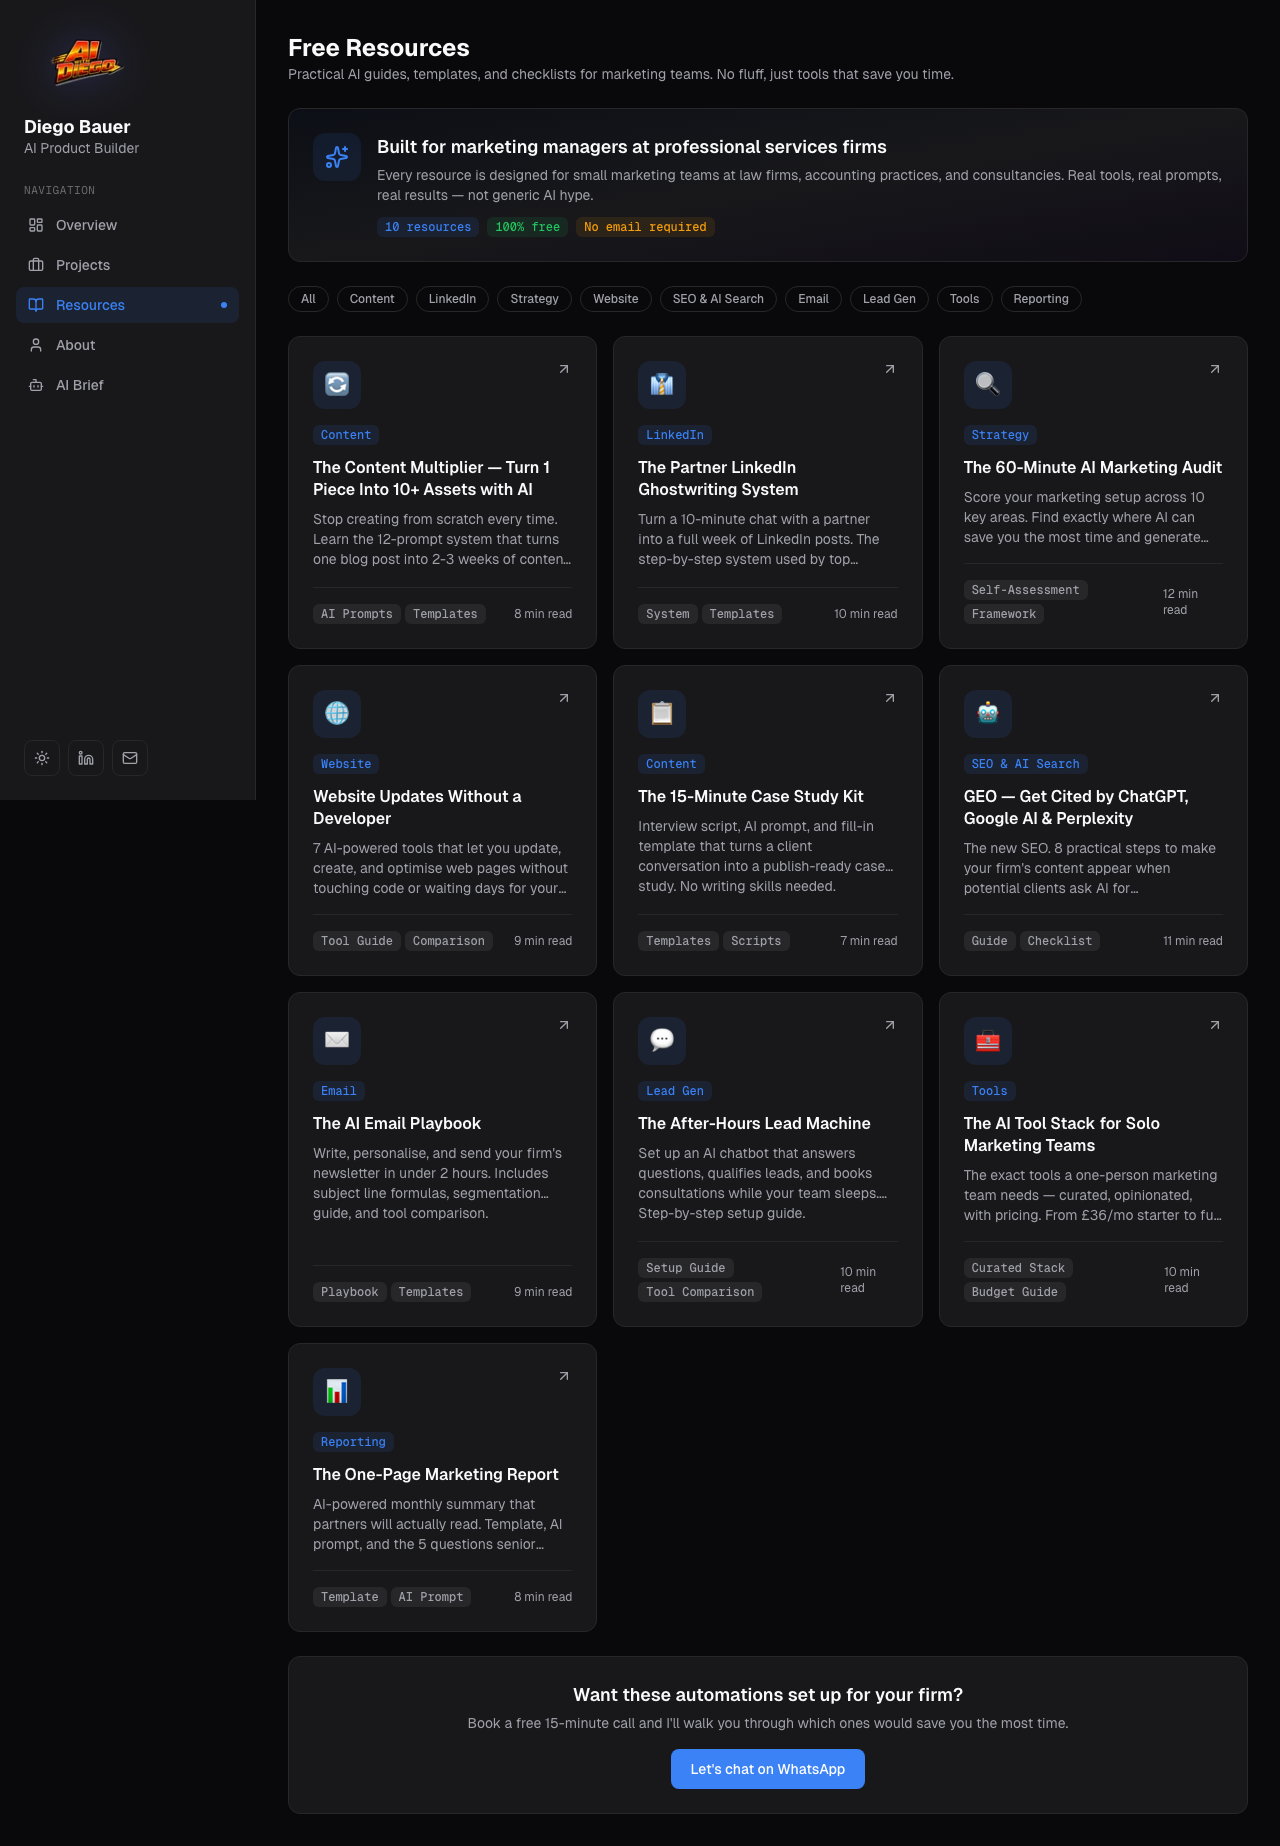
Task: Open the AI Brief navigation item
Action: click(x=80, y=385)
